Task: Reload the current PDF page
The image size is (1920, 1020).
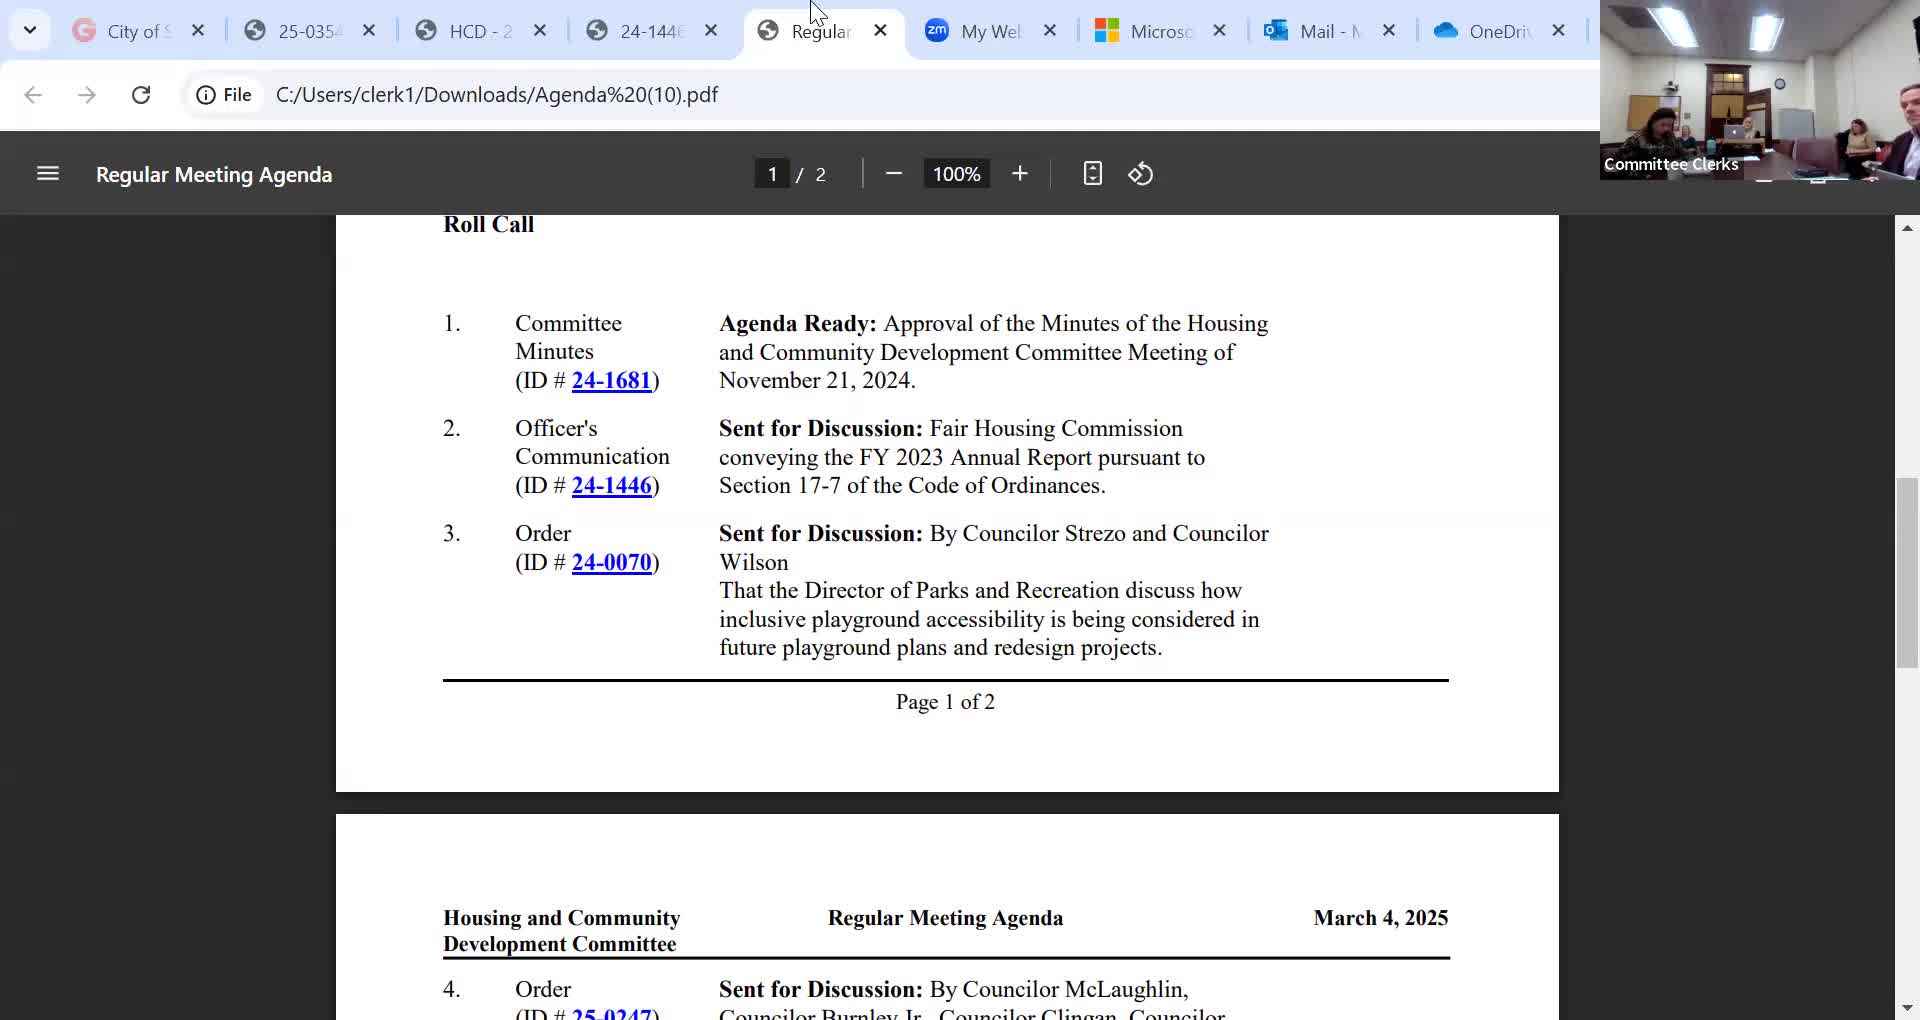Action: point(141,95)
